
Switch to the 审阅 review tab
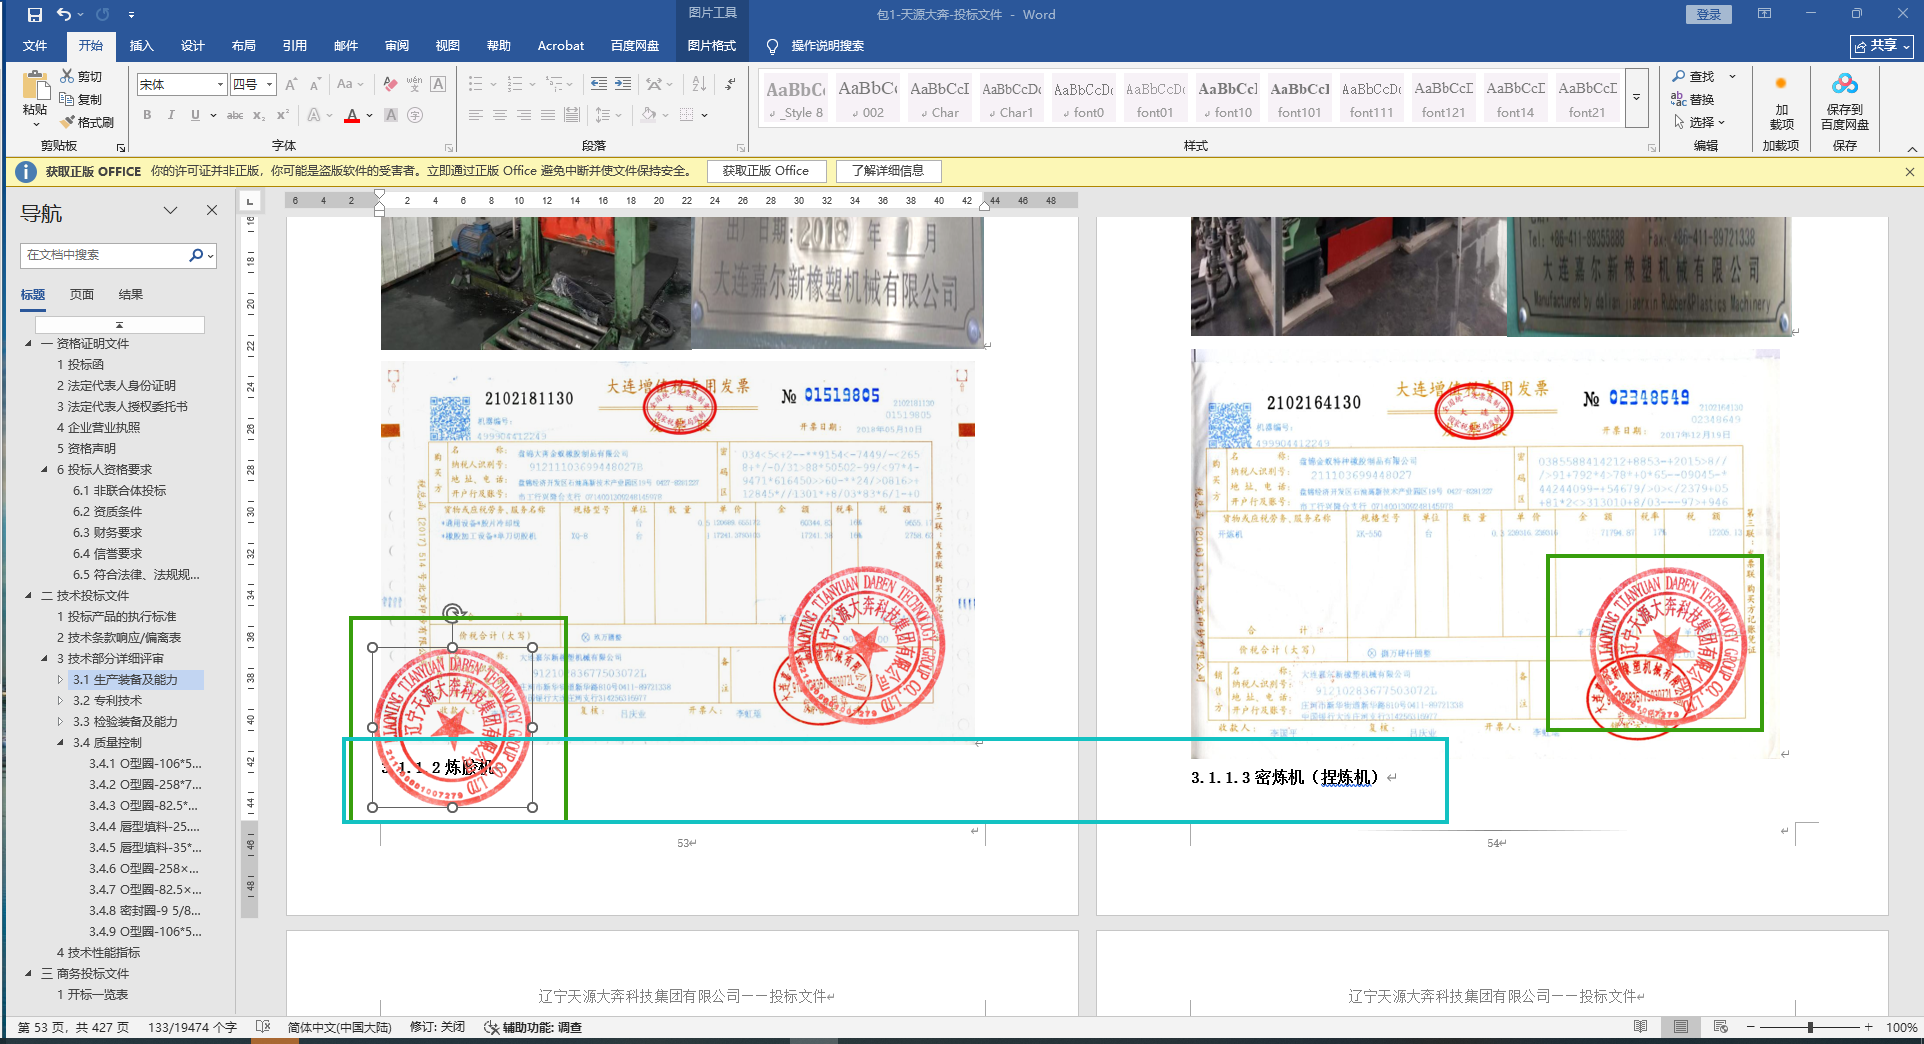click(x=397, y=46)
